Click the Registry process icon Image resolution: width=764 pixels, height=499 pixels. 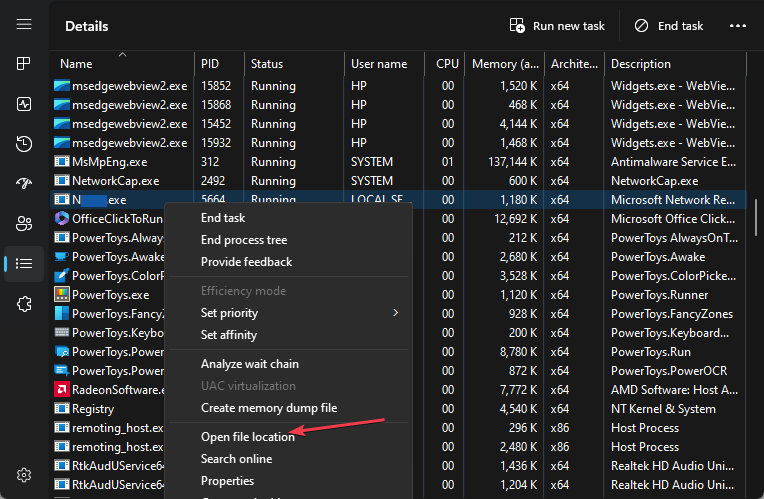tap(61, 409)
